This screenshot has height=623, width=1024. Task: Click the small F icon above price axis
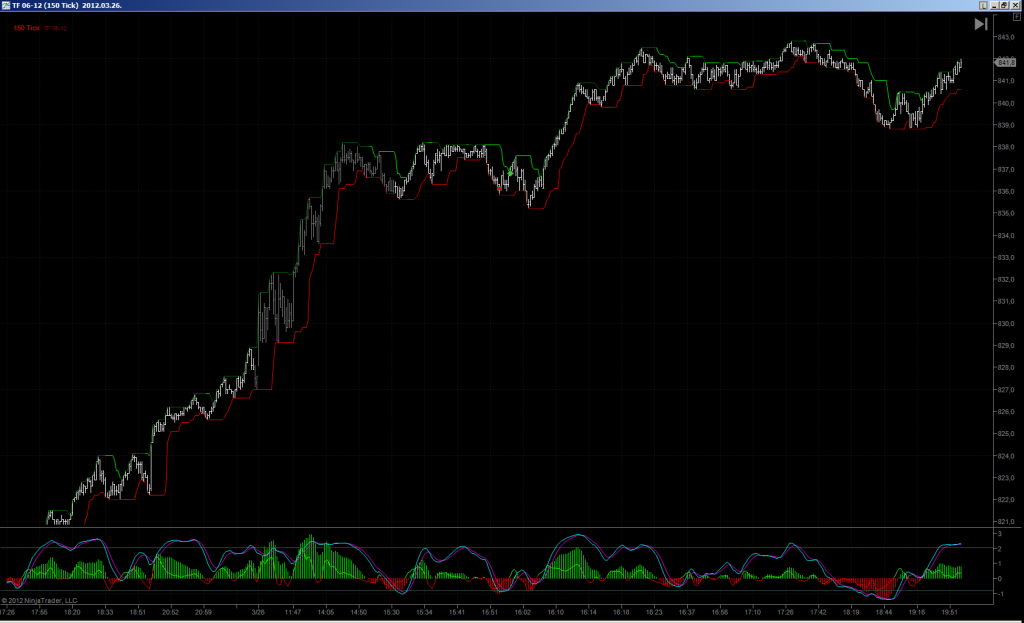(x=1017, y=16)
